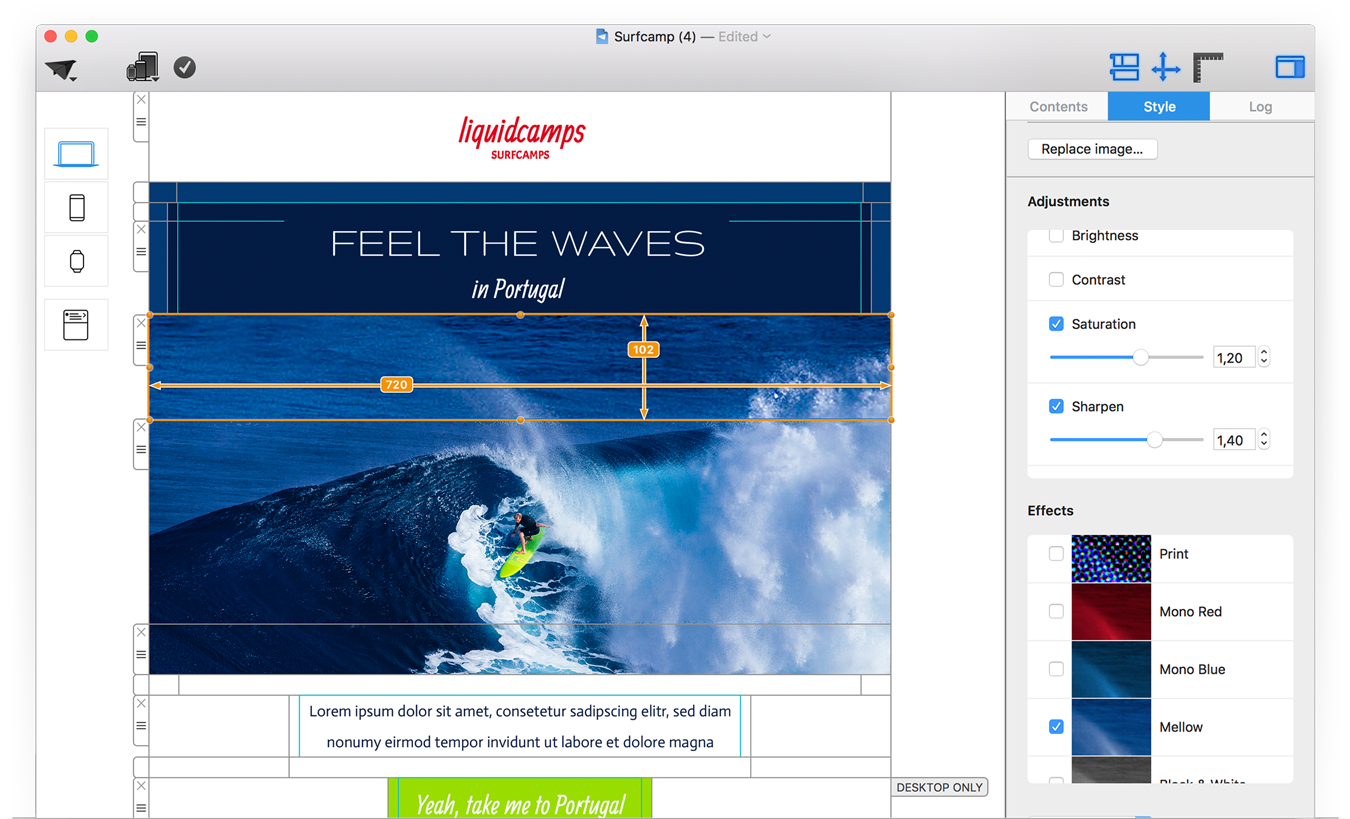Image resolution: width=1350 pixels, height=819 pixels.
Task: Delete the Lorem ipsum text row
Action: pyautogui.click(x=141, y=704)
